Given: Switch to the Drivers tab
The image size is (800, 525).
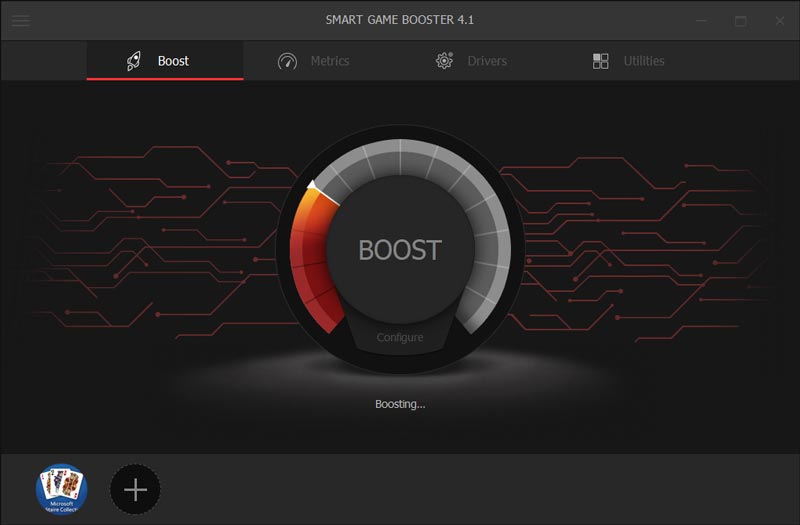Looking at the screenshot, I should 478,61.
